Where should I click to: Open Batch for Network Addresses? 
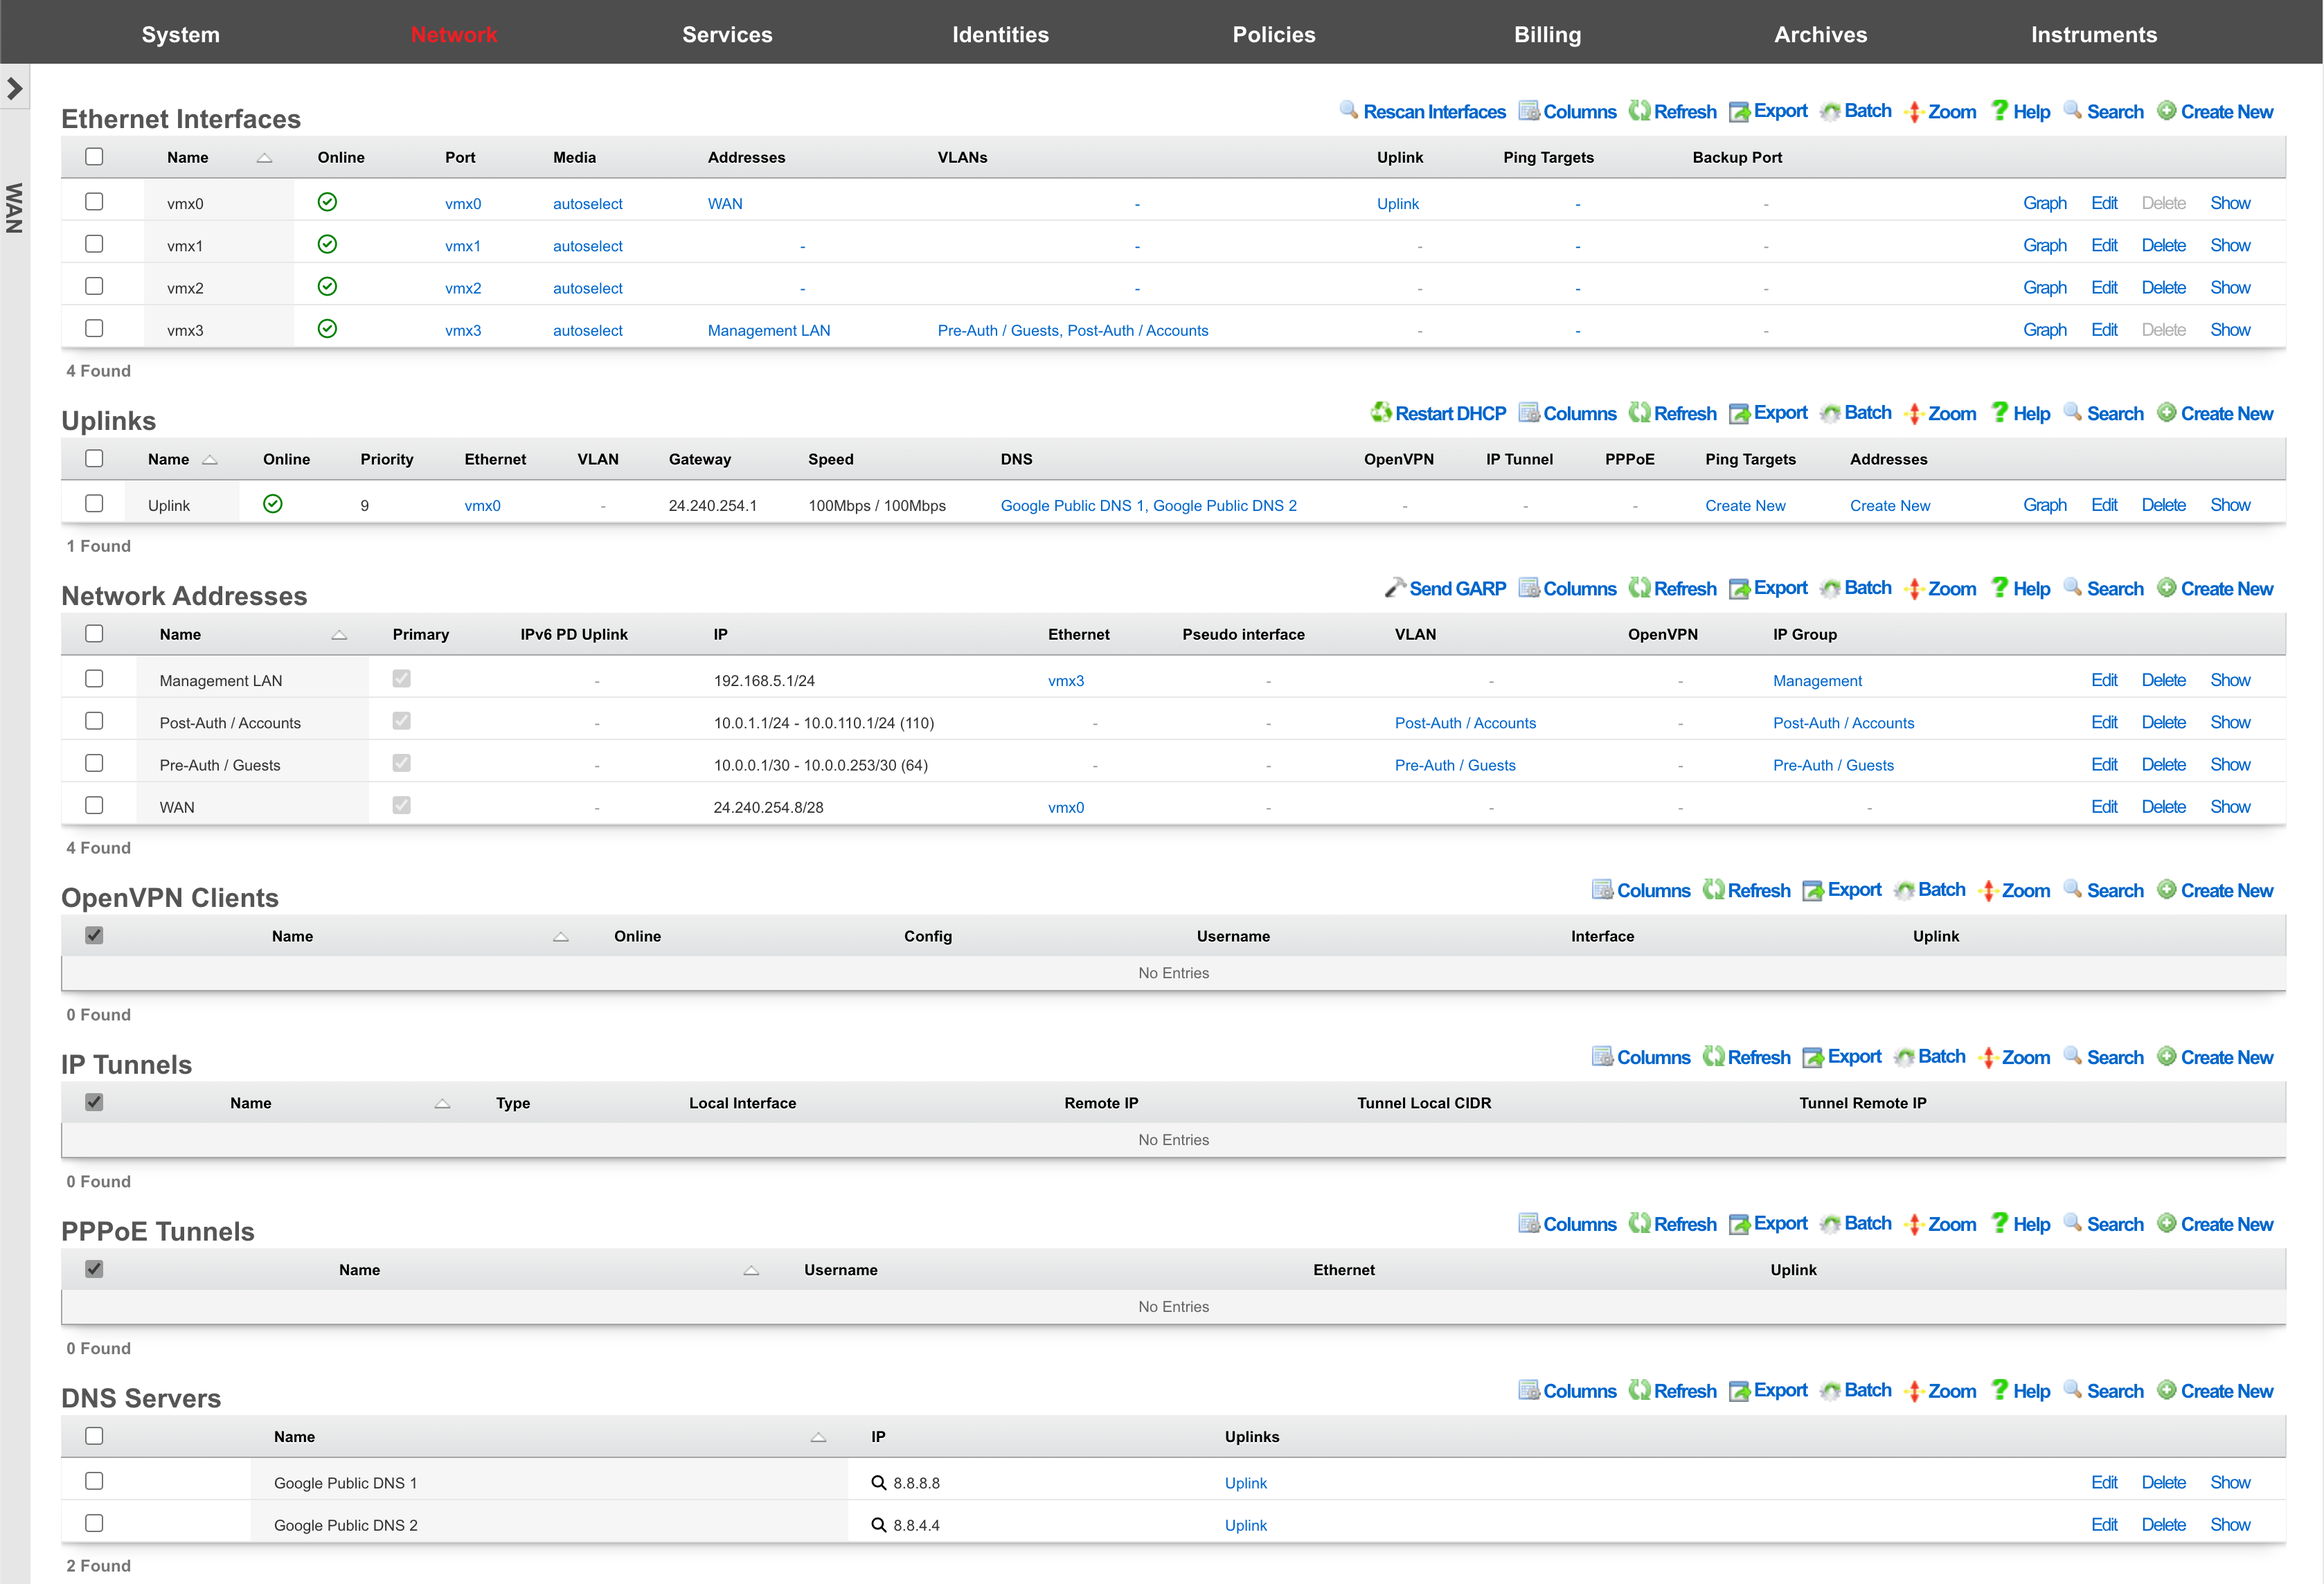click(x=1855, y=588)
